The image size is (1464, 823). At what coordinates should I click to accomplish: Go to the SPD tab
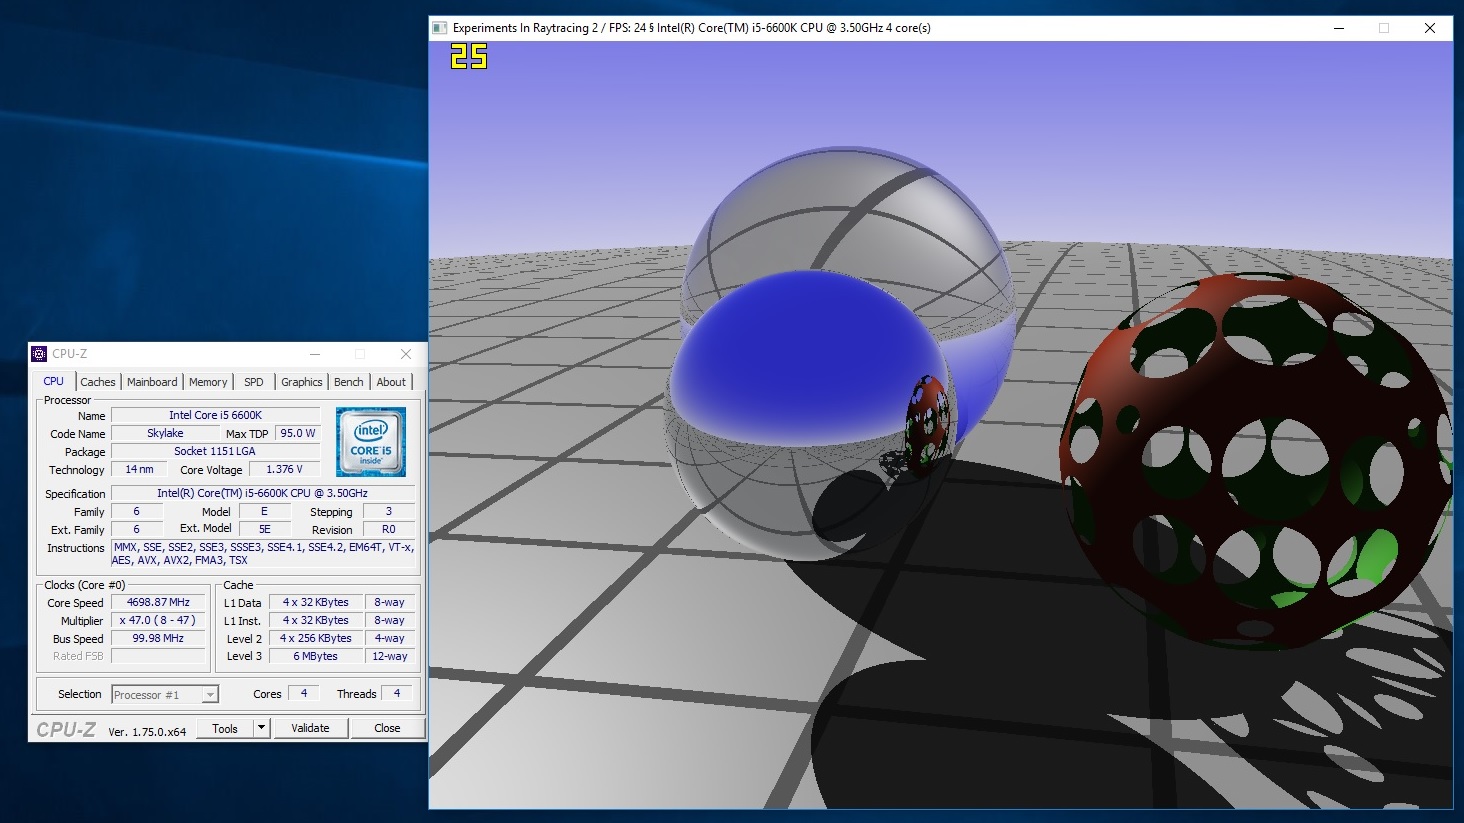(254, 382)
